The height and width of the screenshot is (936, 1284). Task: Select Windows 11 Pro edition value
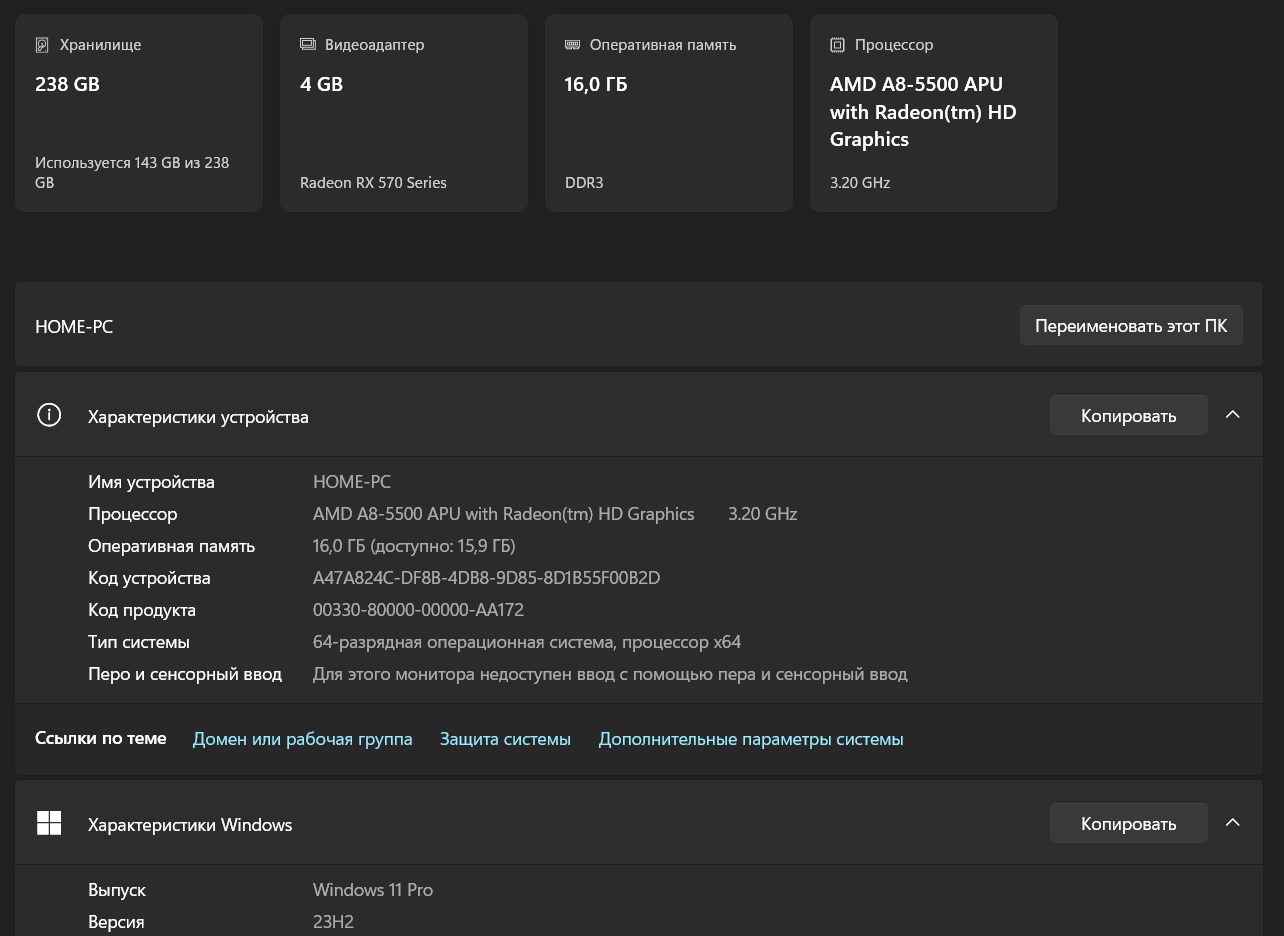373,890
